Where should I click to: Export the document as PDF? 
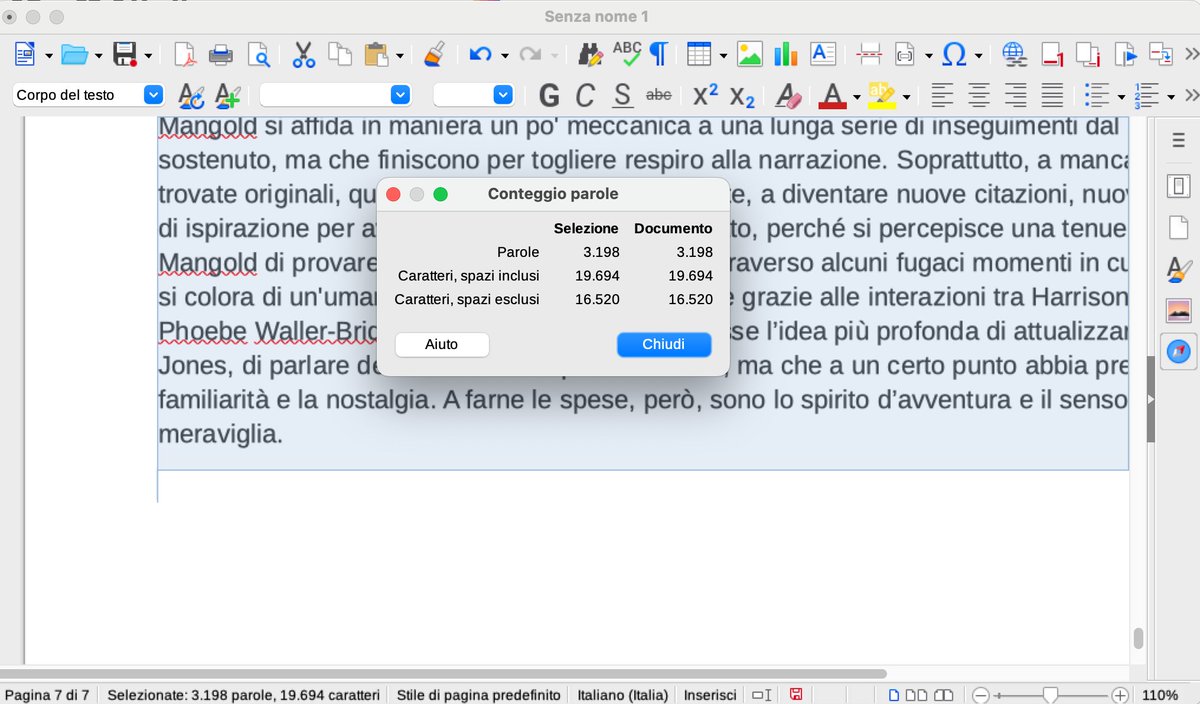pos(184,53)
